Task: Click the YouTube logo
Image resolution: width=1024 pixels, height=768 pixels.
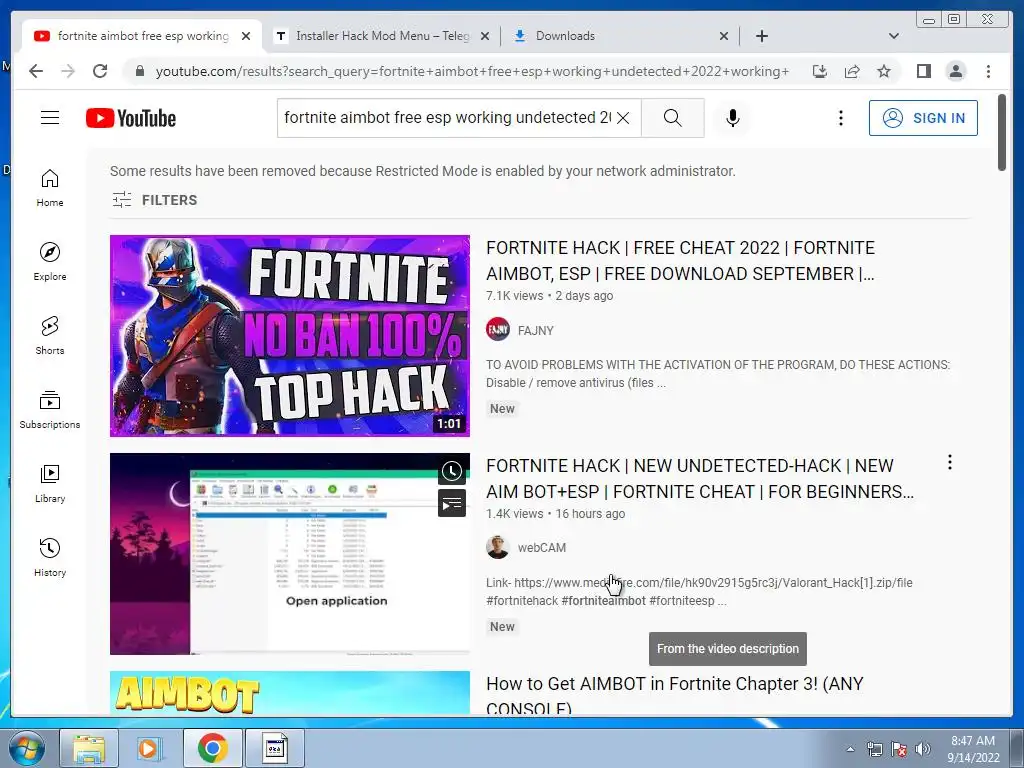Action: click(131, 118)
